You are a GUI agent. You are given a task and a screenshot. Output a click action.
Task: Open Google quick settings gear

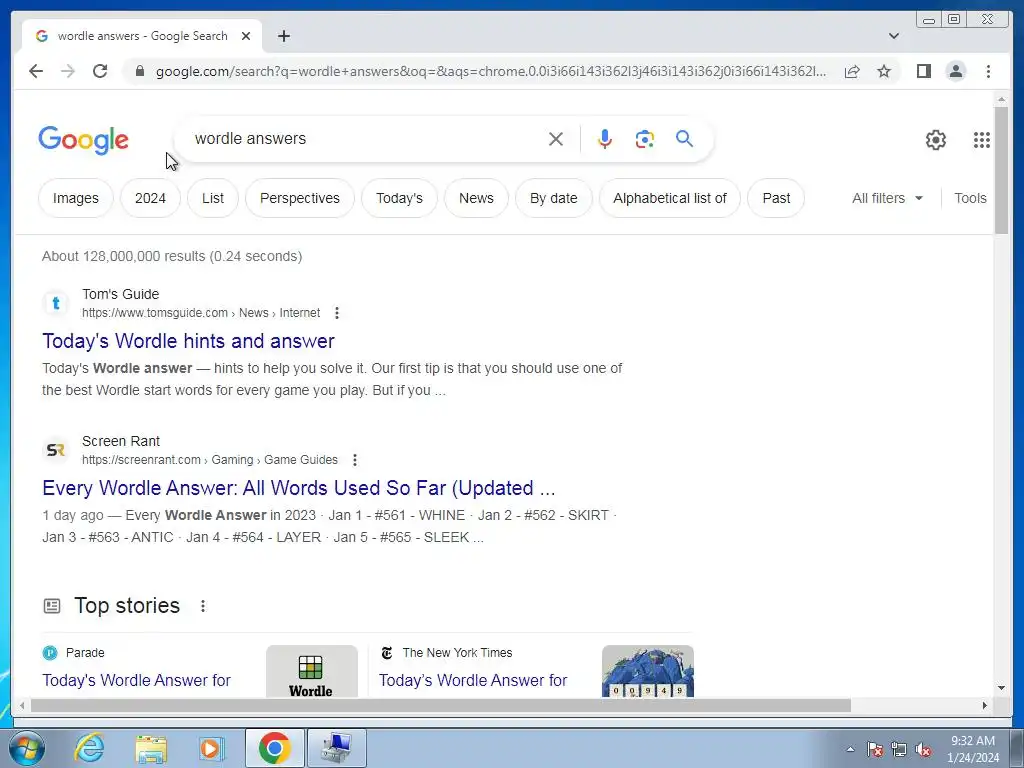pos(936,140)
